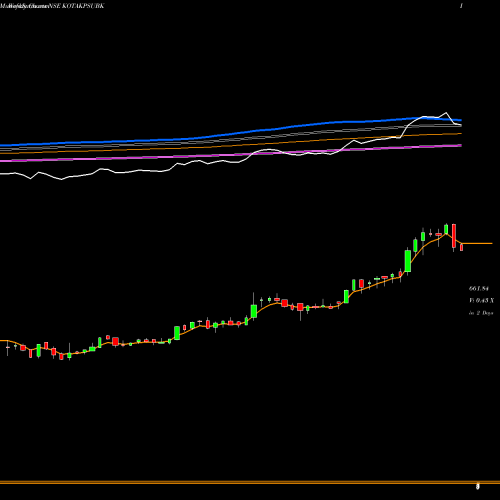Click the final small red candlestick
The width and height of the screenshot is (500, 500).
click(x=462, y=247)
